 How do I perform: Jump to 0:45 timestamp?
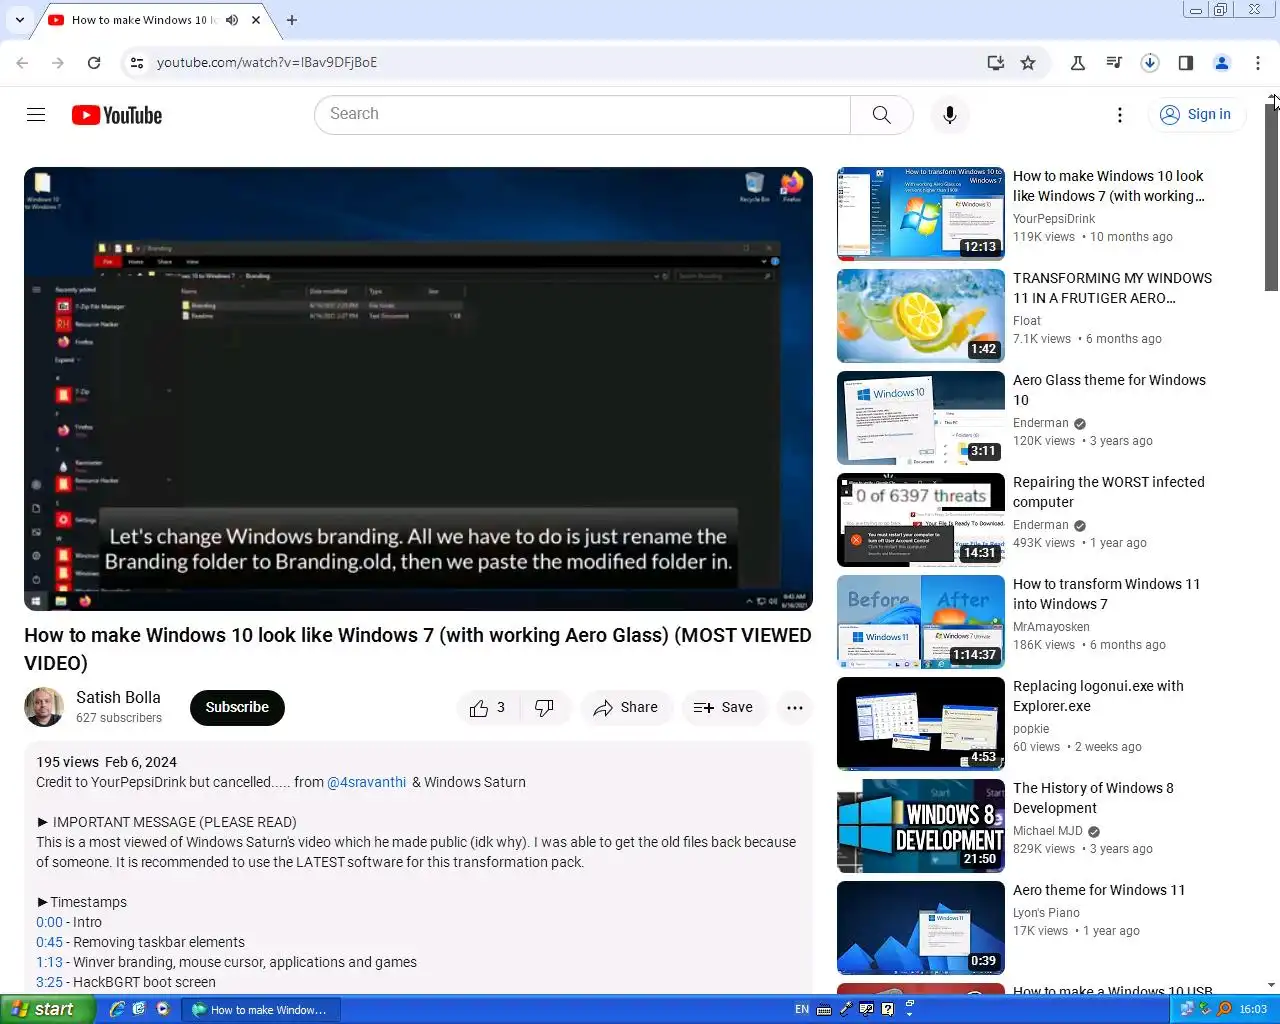49,942
